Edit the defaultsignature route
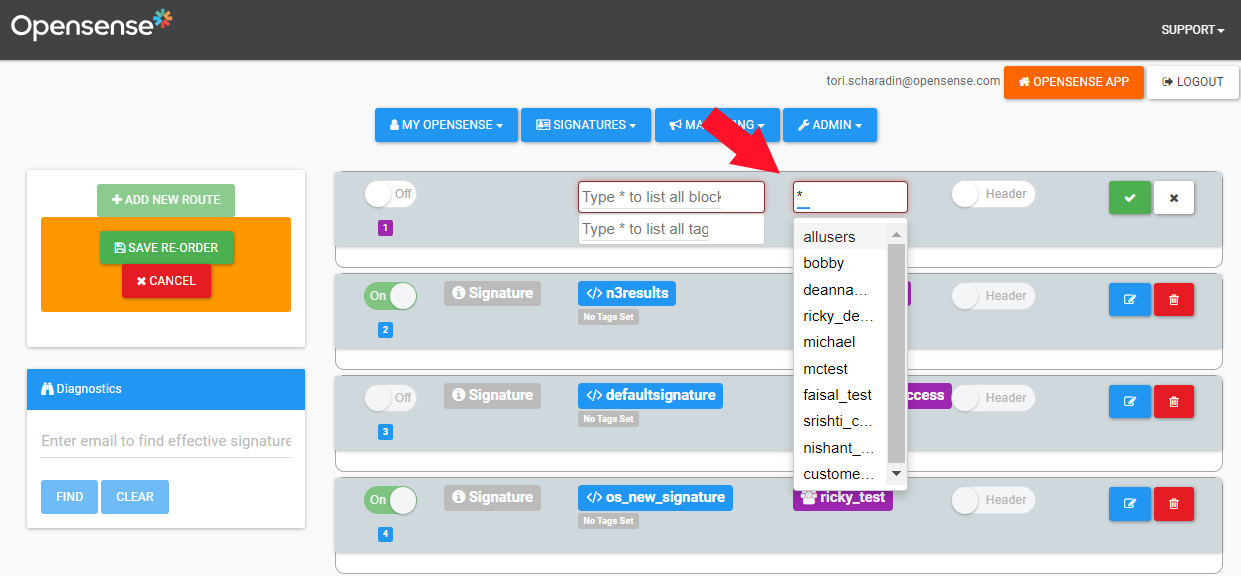Viewport: 1241px width, 576px height. [x=1130, y=402]
